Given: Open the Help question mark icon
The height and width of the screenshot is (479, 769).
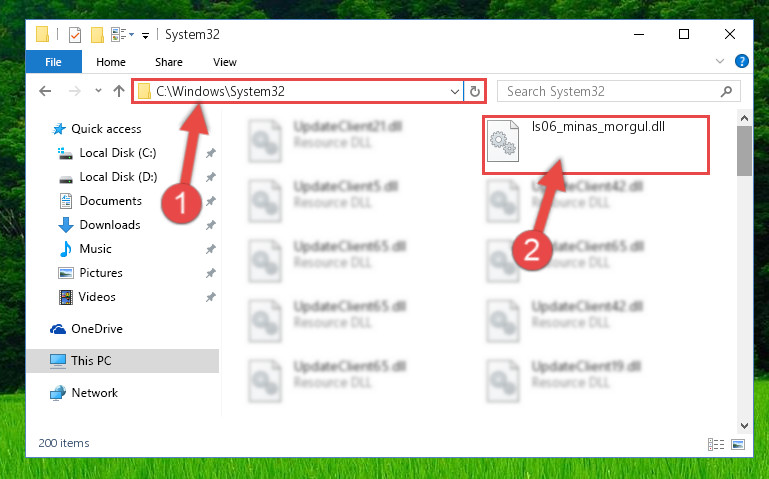Looking at the screenshot, I should point(742,61).
